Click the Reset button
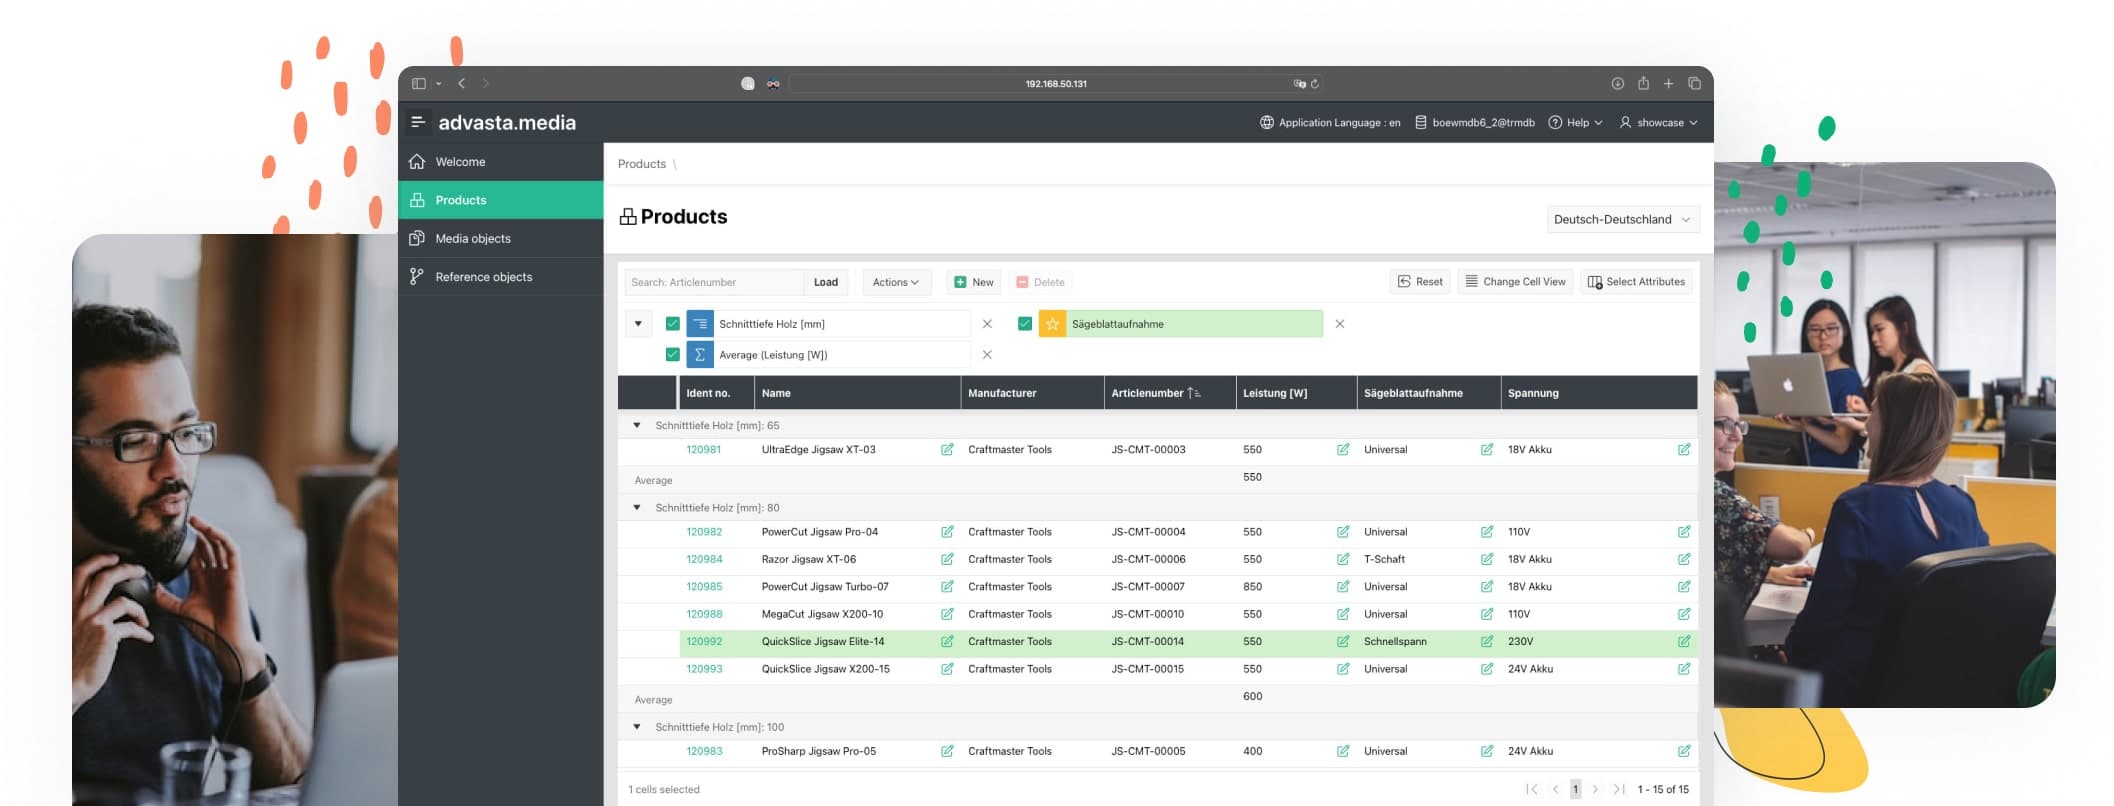 (x=1420, y=282)
